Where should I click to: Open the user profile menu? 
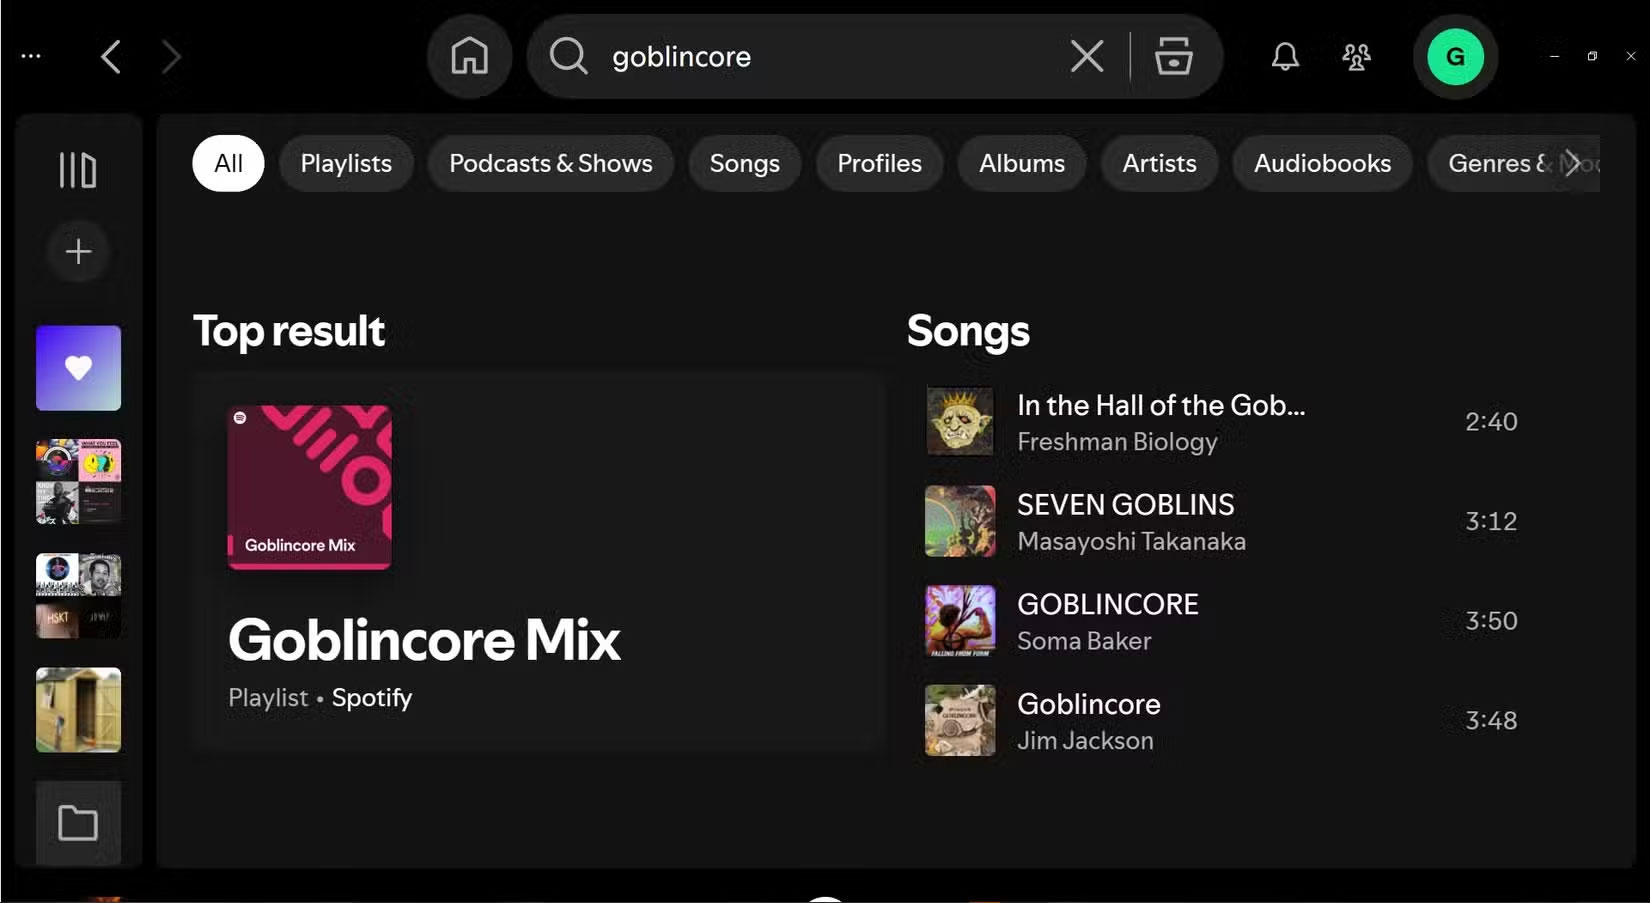[1455, 56]
